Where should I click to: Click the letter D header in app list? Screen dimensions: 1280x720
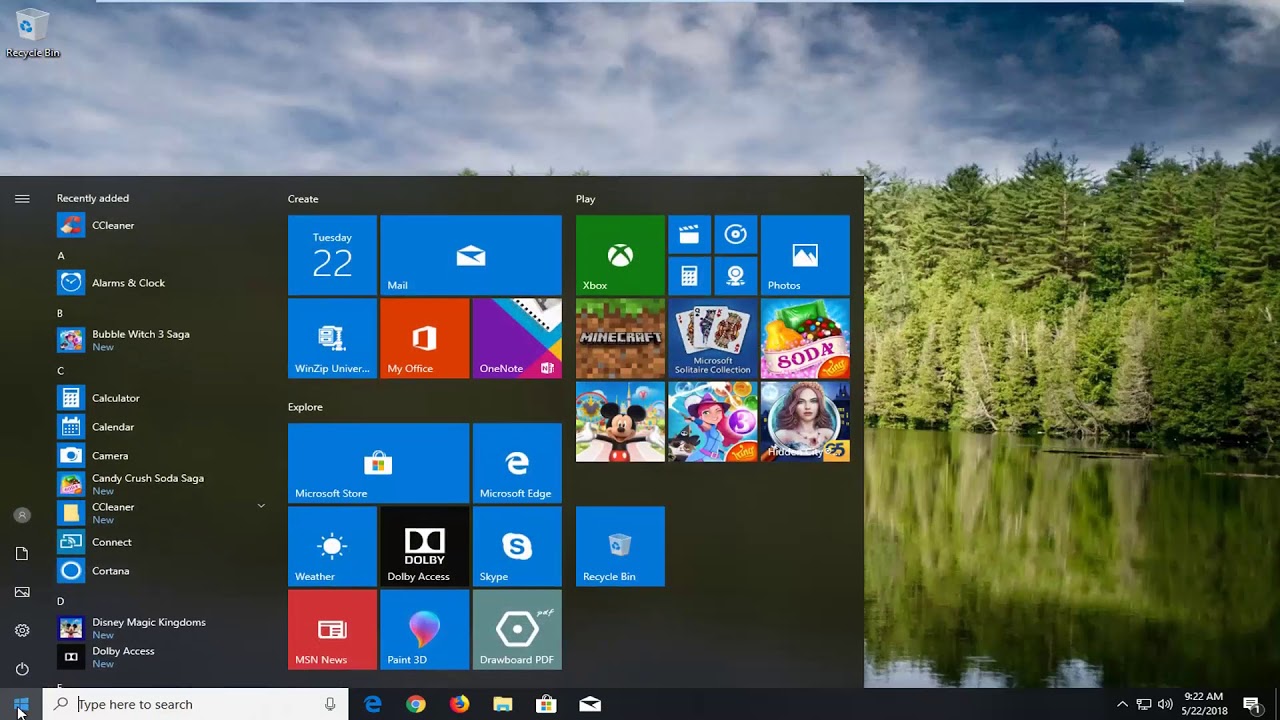61,601
